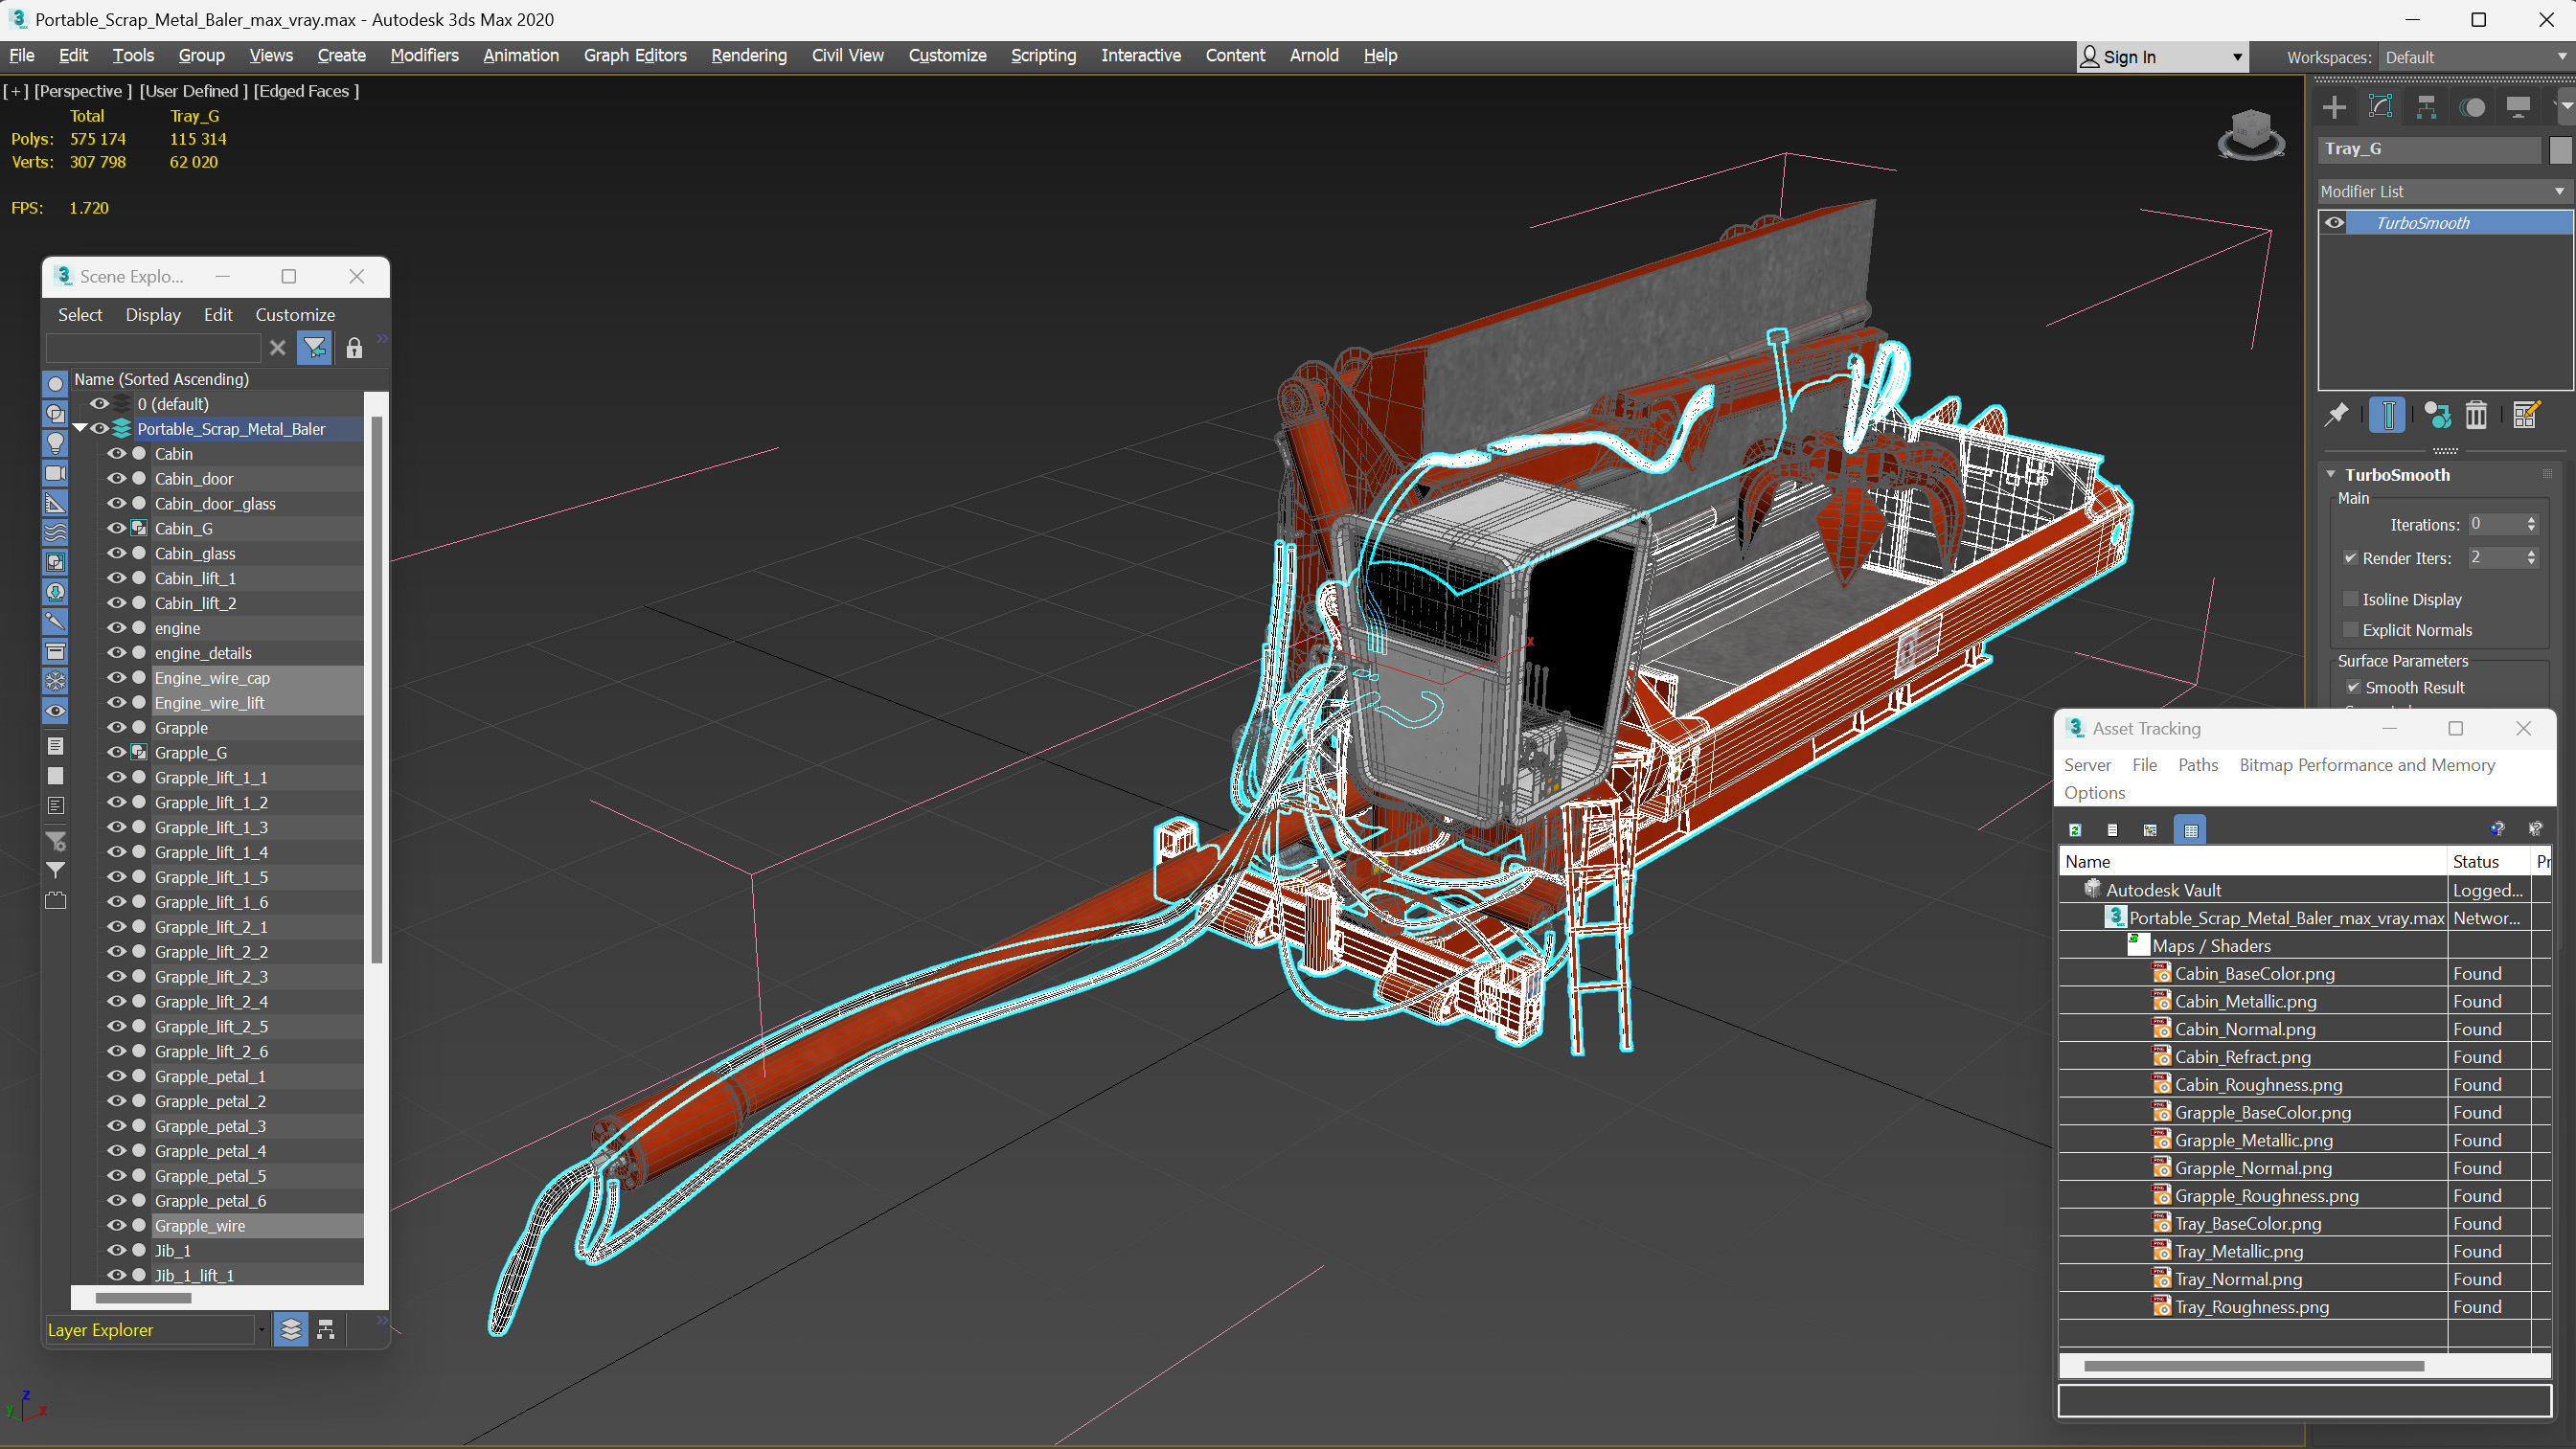
Task: Click the Perspective viewport label
Action: [x=83, y=91]
